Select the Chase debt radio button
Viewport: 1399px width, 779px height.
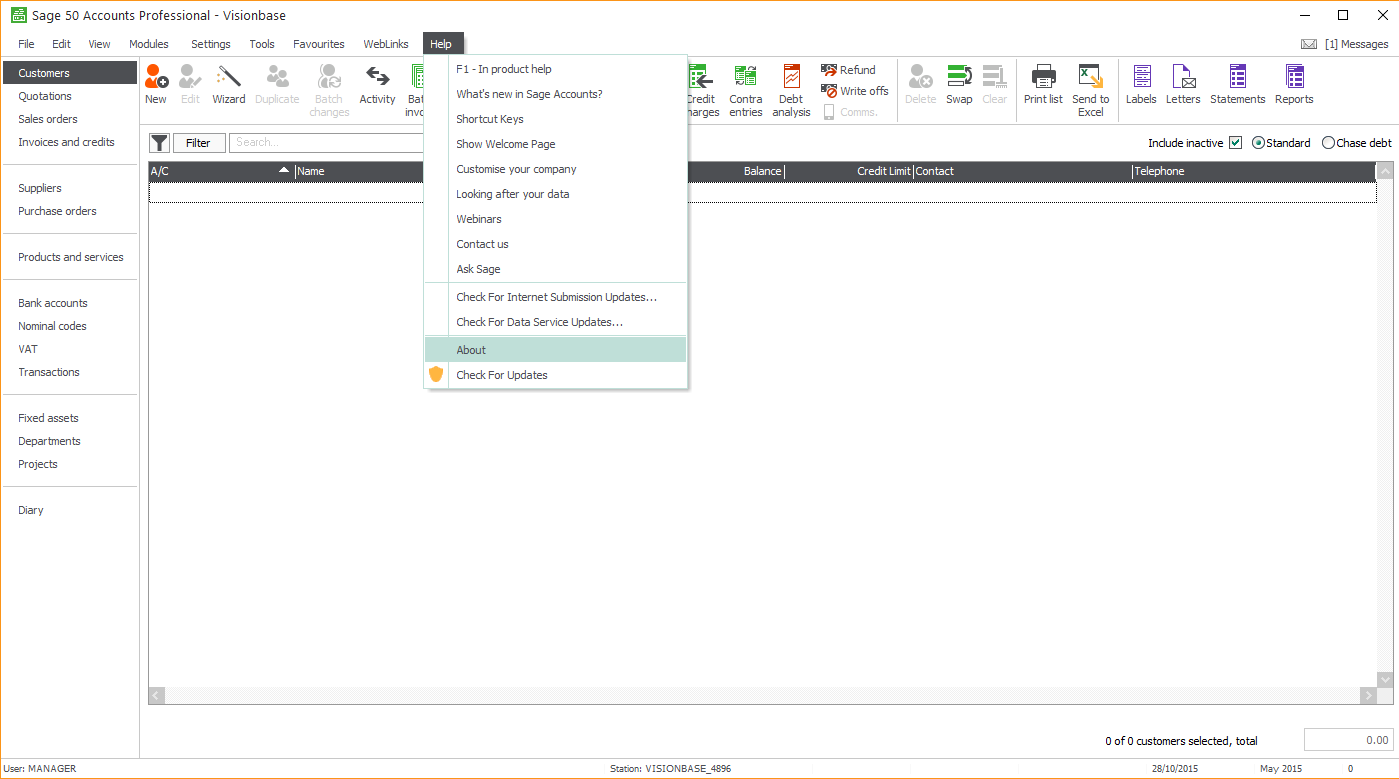pyautogui.click(x=1328, y=143)
